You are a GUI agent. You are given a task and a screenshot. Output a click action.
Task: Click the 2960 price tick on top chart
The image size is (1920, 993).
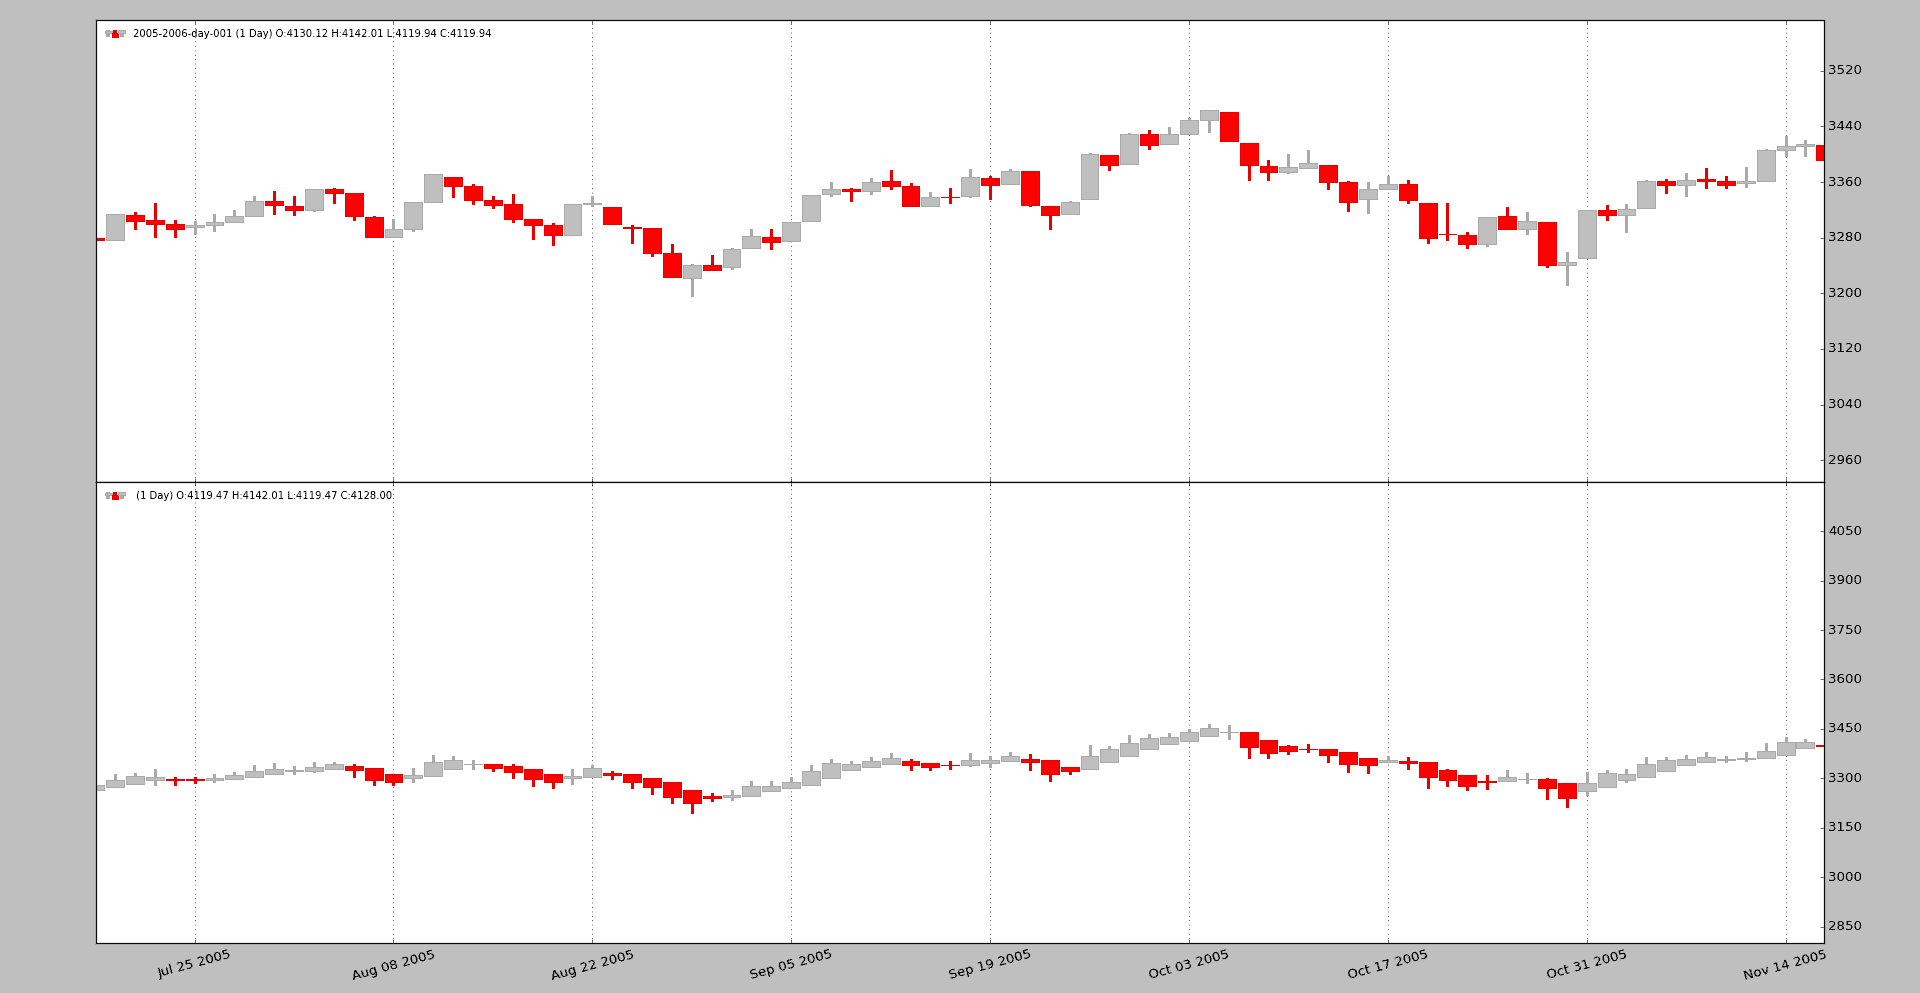1845,460
